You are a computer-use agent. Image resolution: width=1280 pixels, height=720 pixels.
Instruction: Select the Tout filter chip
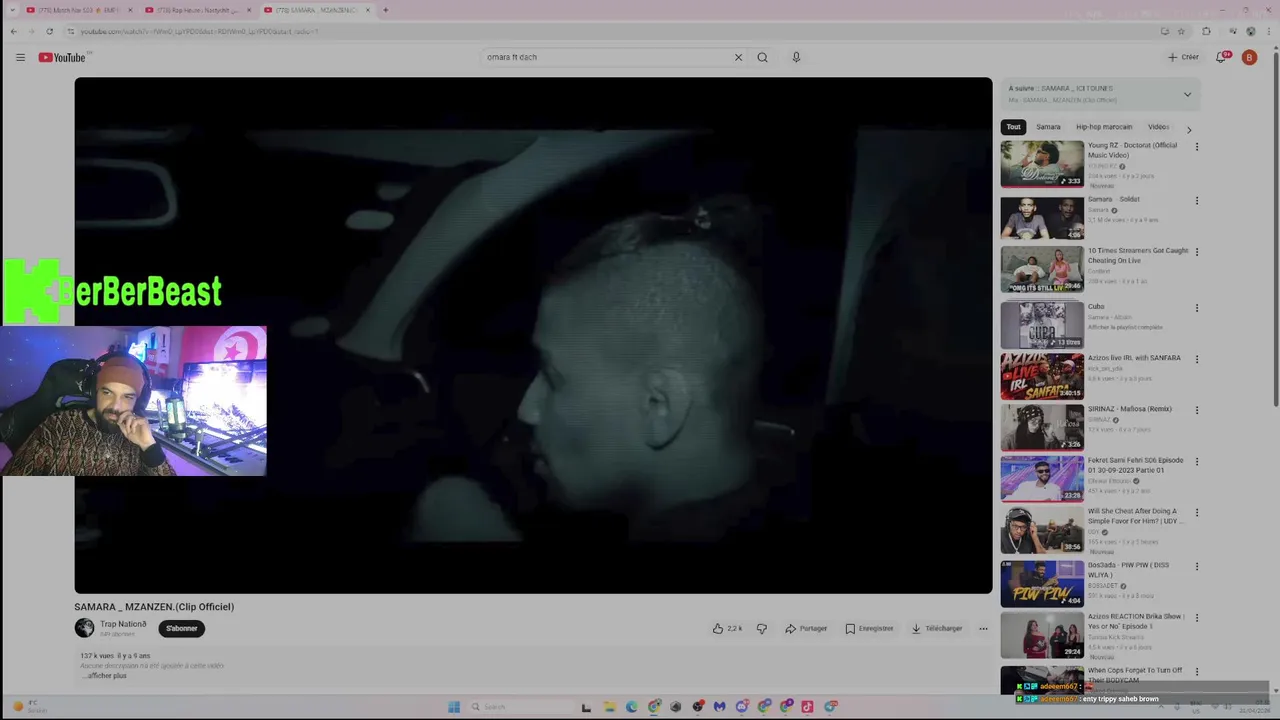1013,127
